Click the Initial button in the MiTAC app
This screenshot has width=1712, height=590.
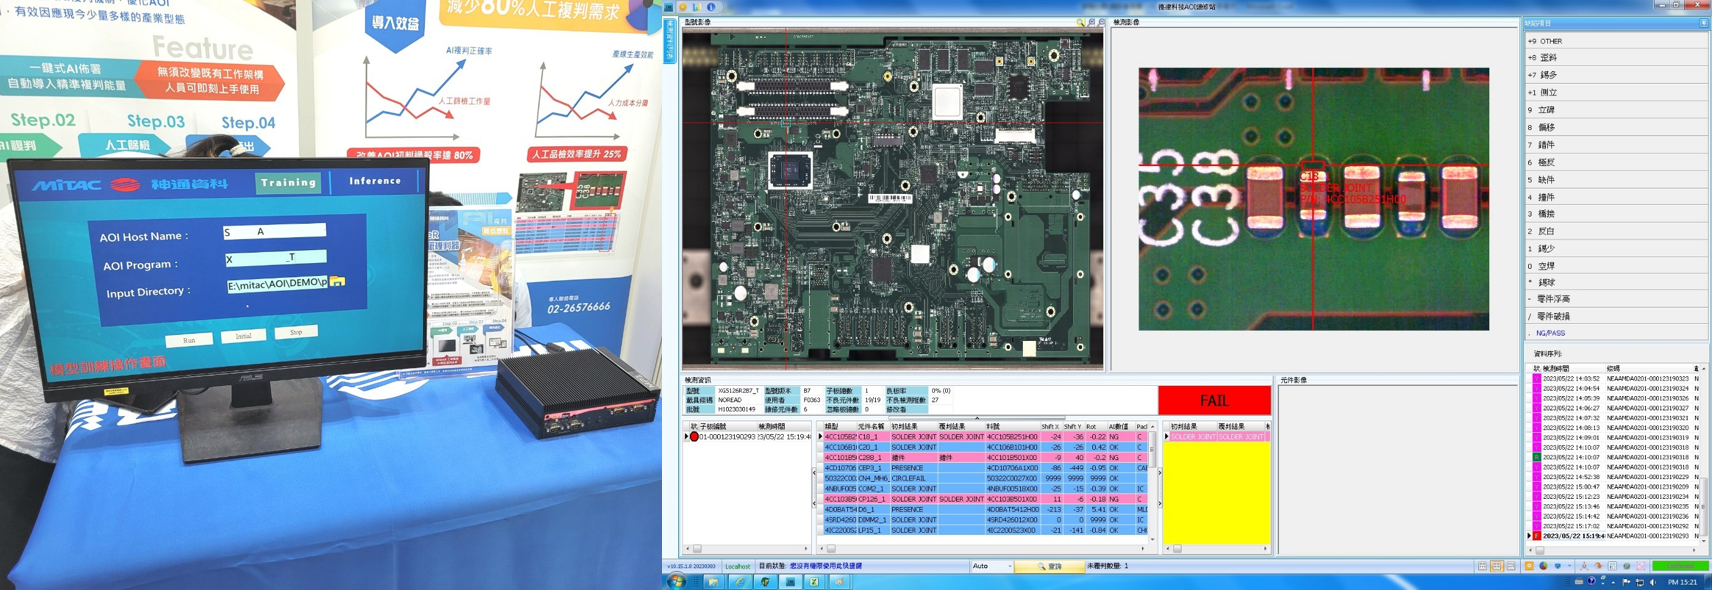click(243, 336)
